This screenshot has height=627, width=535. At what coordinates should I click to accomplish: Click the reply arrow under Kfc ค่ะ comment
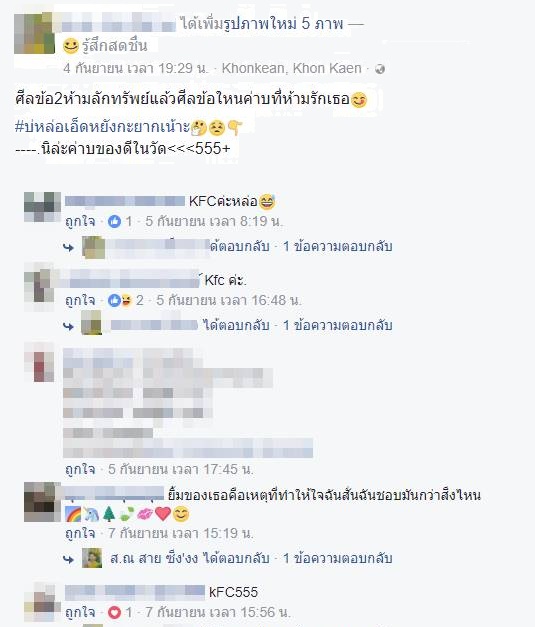(x=68, y=326)
